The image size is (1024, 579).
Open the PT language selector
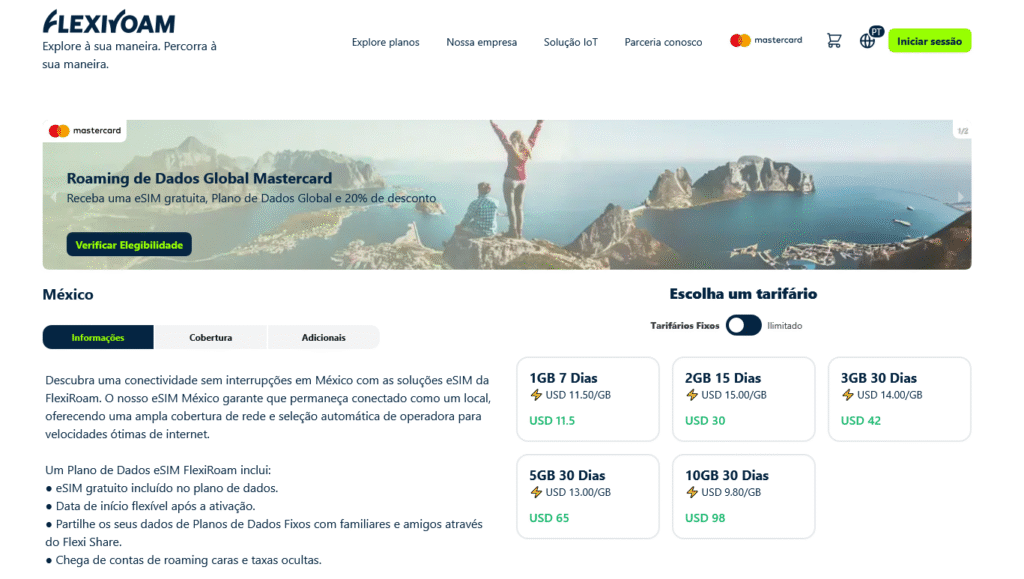point(867,40)
